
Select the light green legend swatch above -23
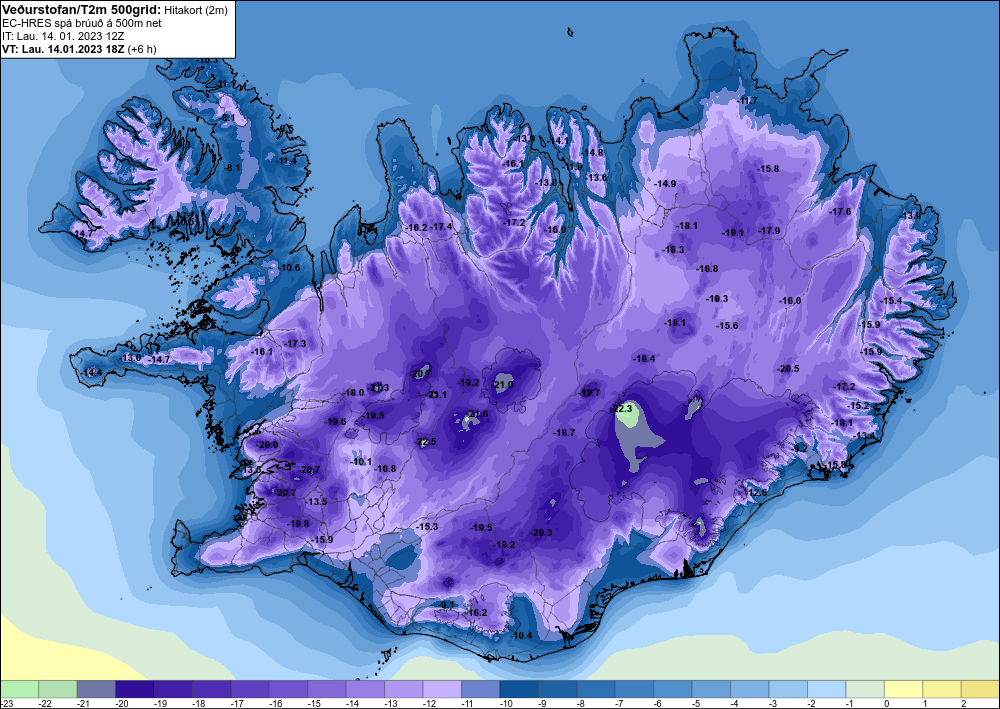19,689
